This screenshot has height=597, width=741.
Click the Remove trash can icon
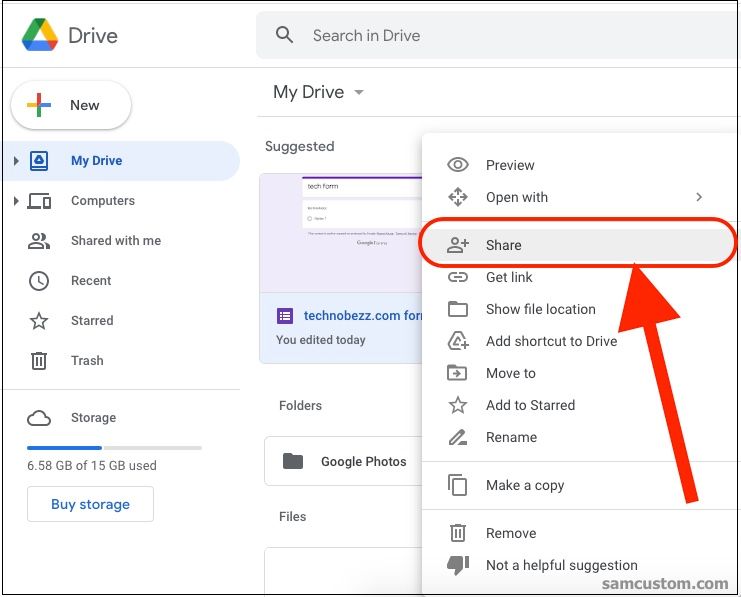pos(457,533)
